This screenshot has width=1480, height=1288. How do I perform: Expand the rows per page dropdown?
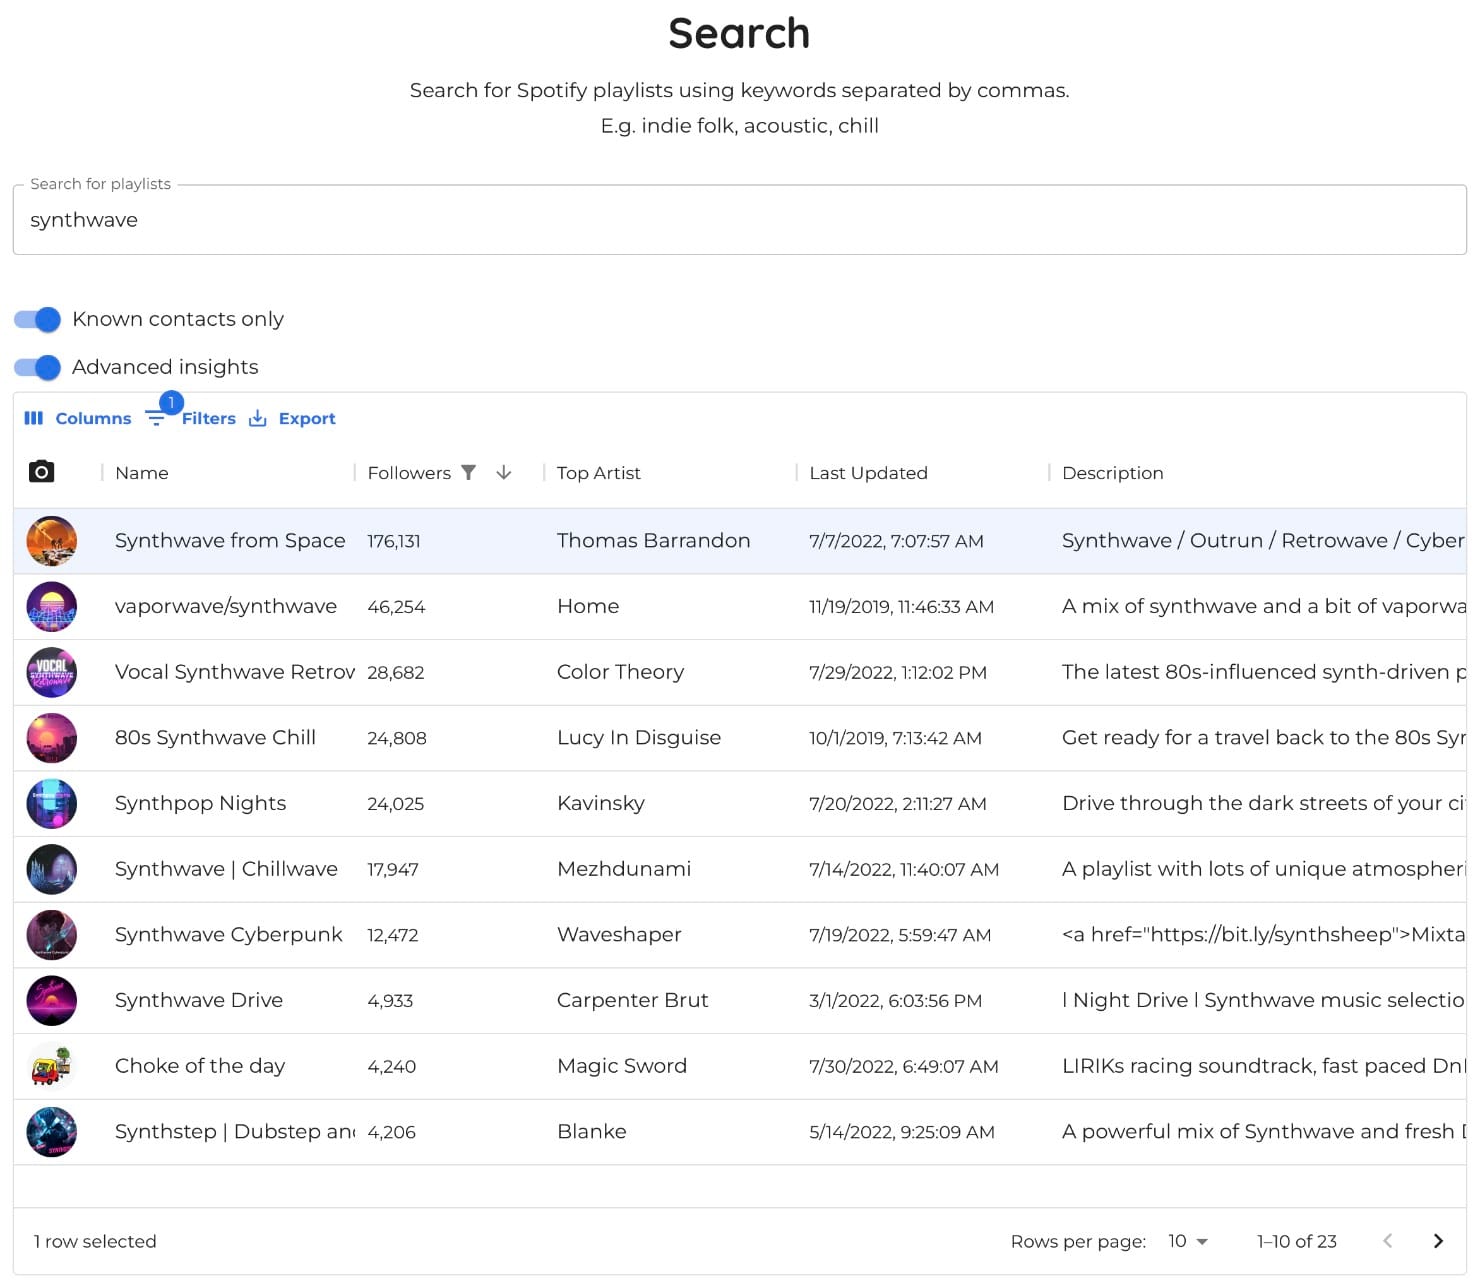(1188, 1241)
